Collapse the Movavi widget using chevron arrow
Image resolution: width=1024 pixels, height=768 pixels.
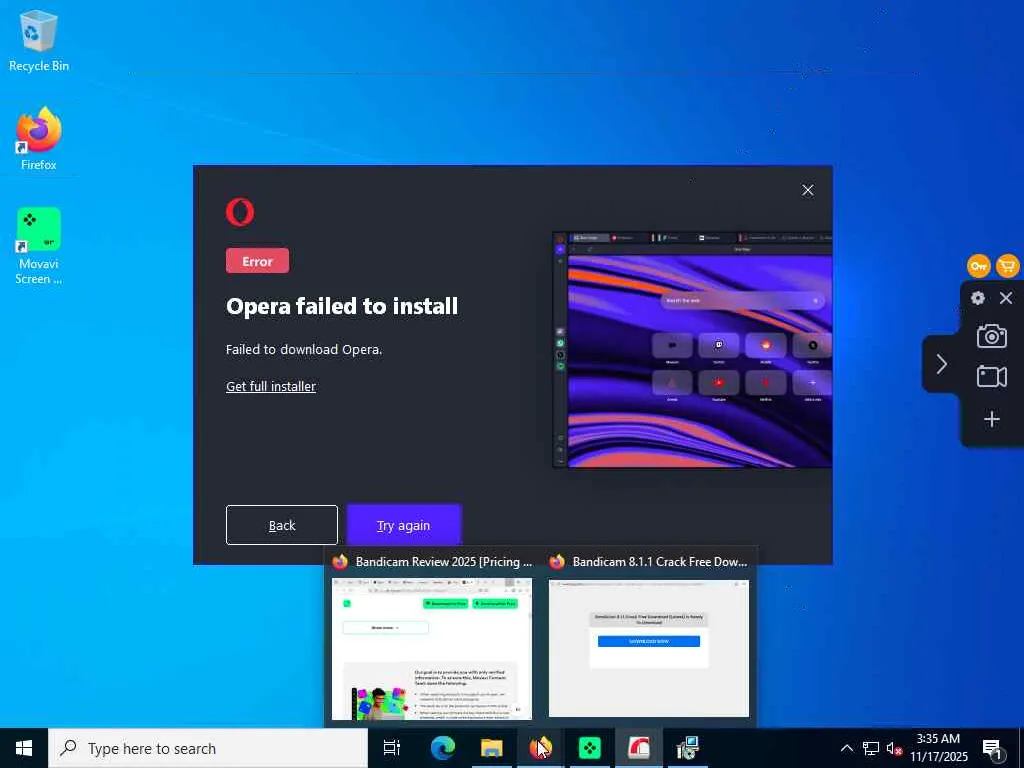click(941, 364)
